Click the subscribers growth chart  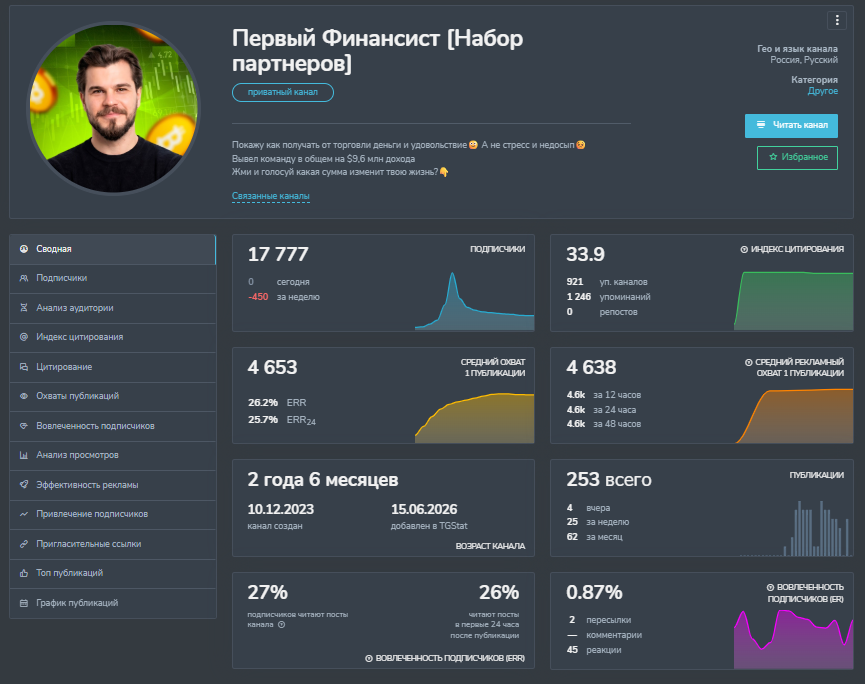(474, 301)
